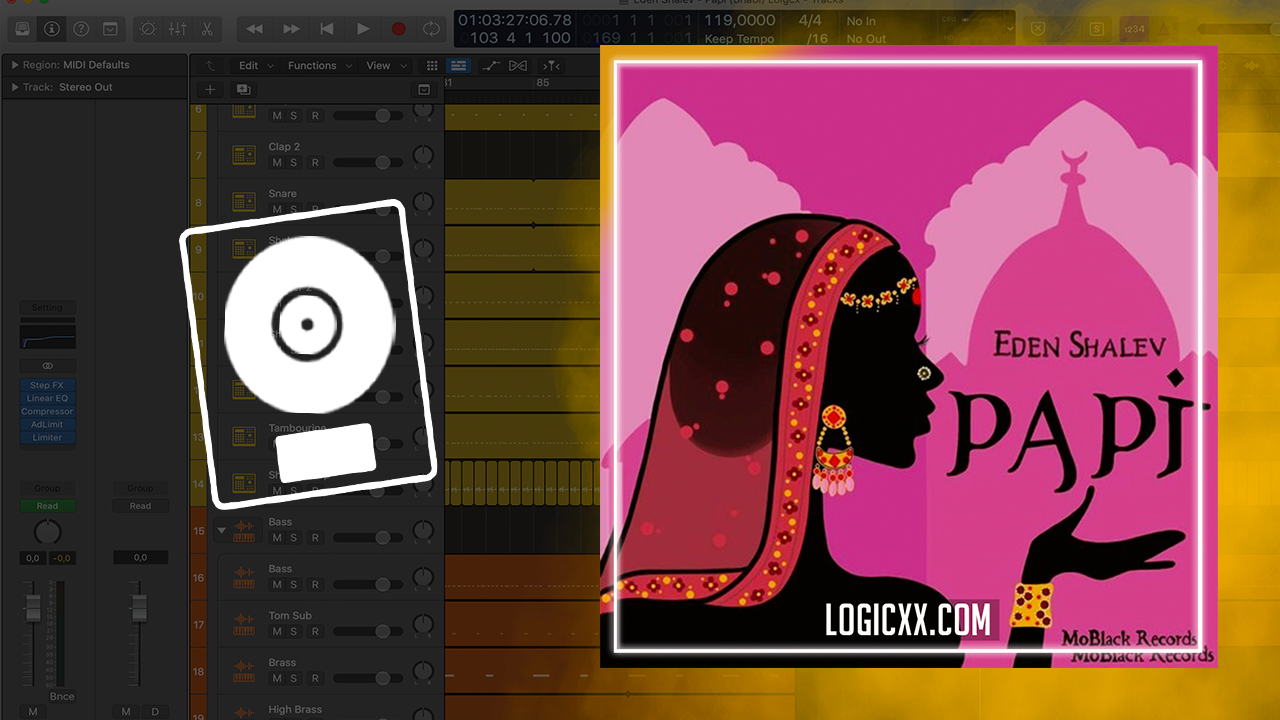
Task: Click the Duplicate Track icon
Action: tap(242, 89)
